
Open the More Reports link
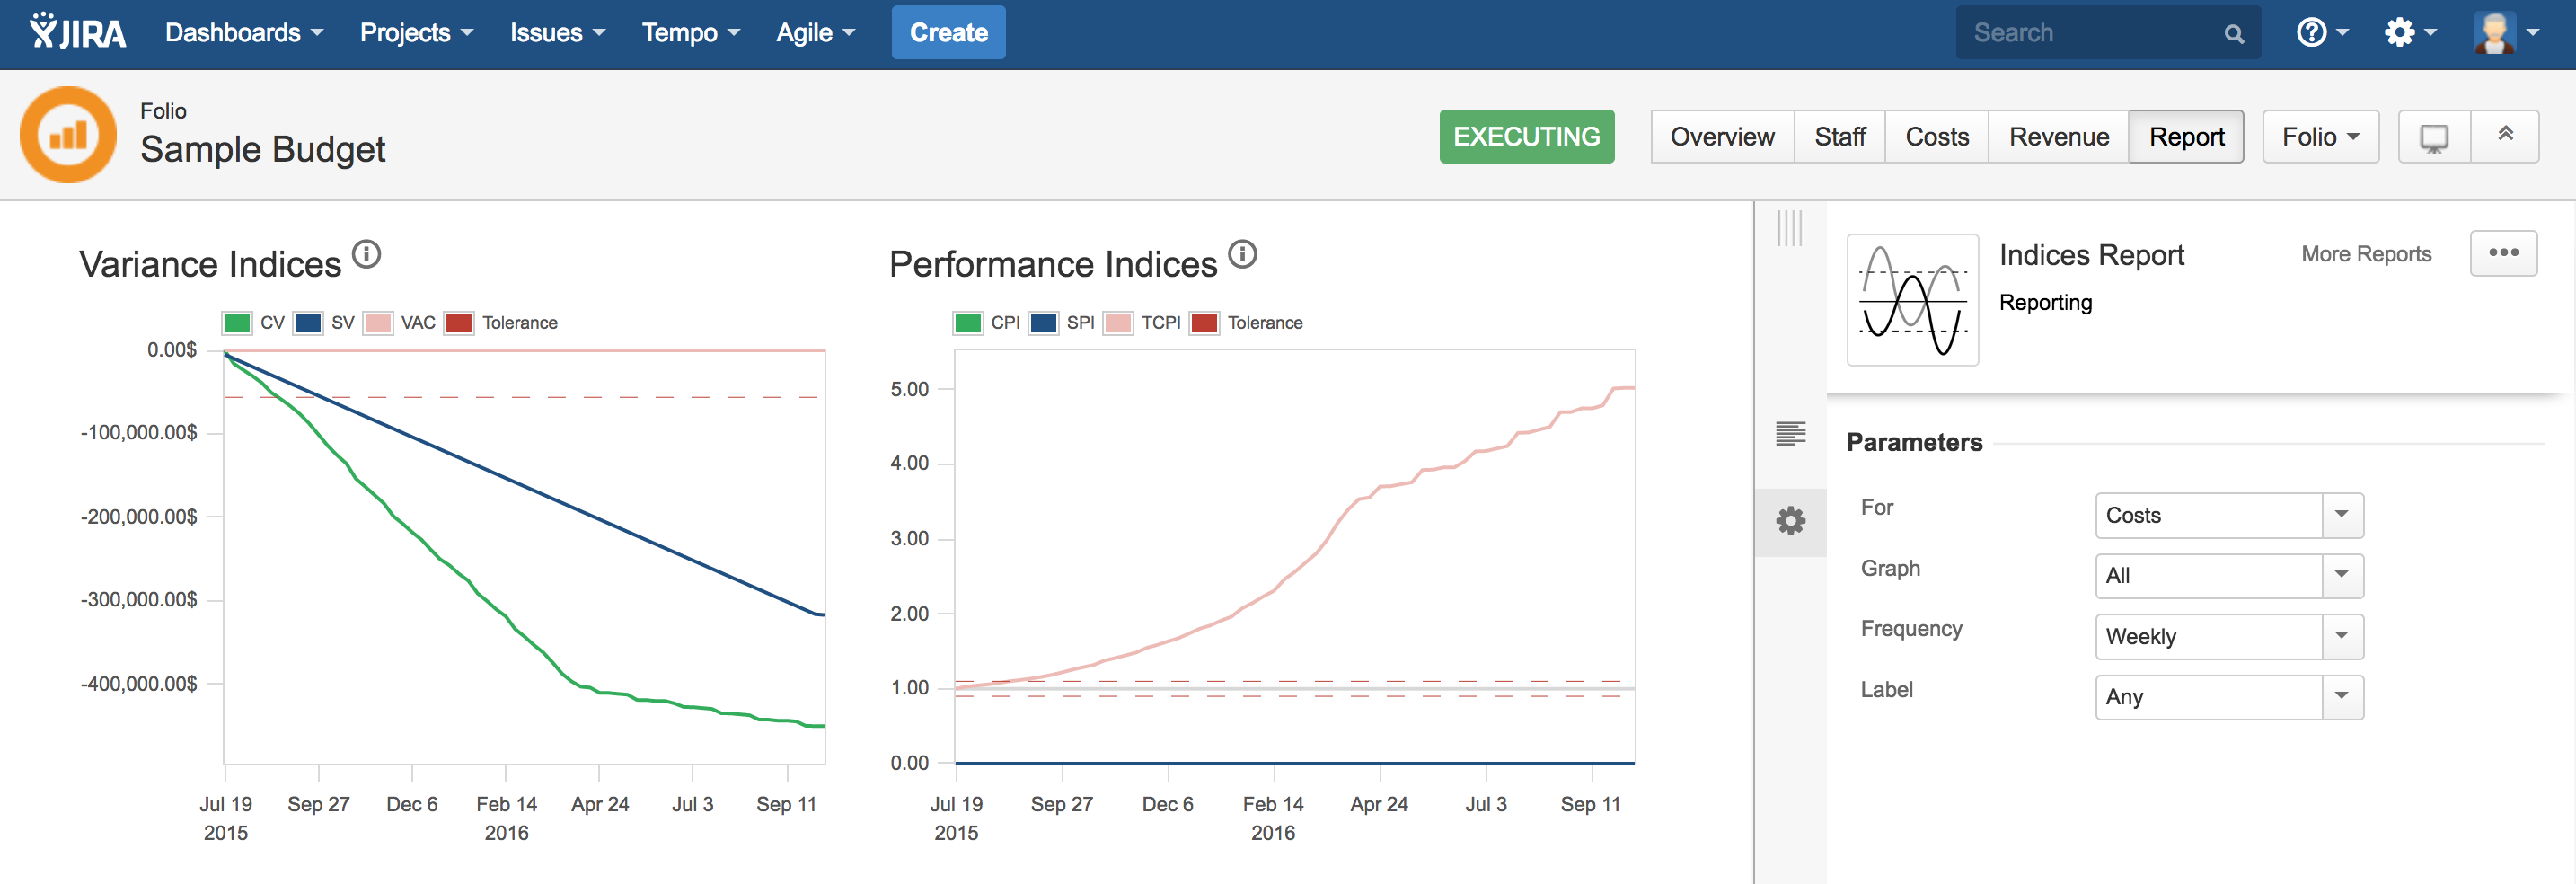click(x=2365, y=254)
